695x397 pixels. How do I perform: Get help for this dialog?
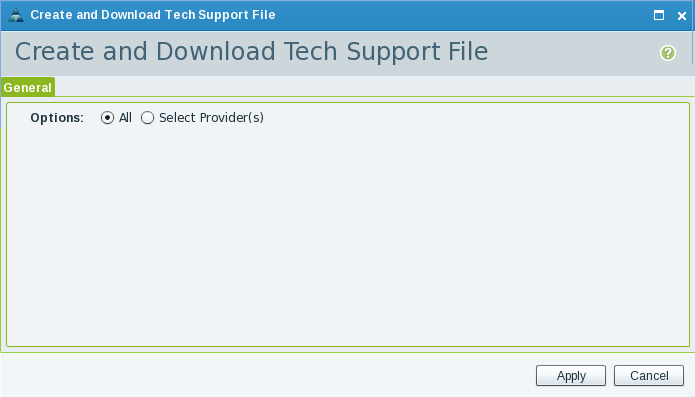pyautogui.click(x=668, y=53)
